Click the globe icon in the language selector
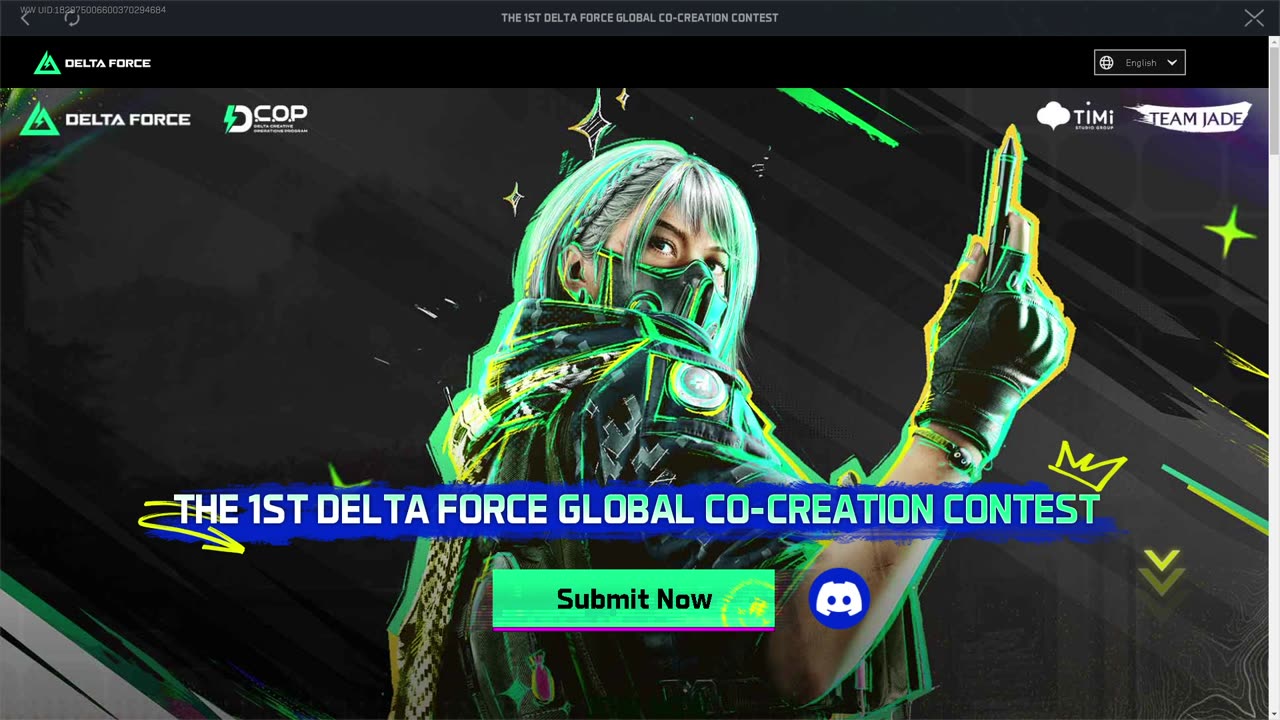The height and width of the screenshot is (720, 1280). pos(1106,63)
